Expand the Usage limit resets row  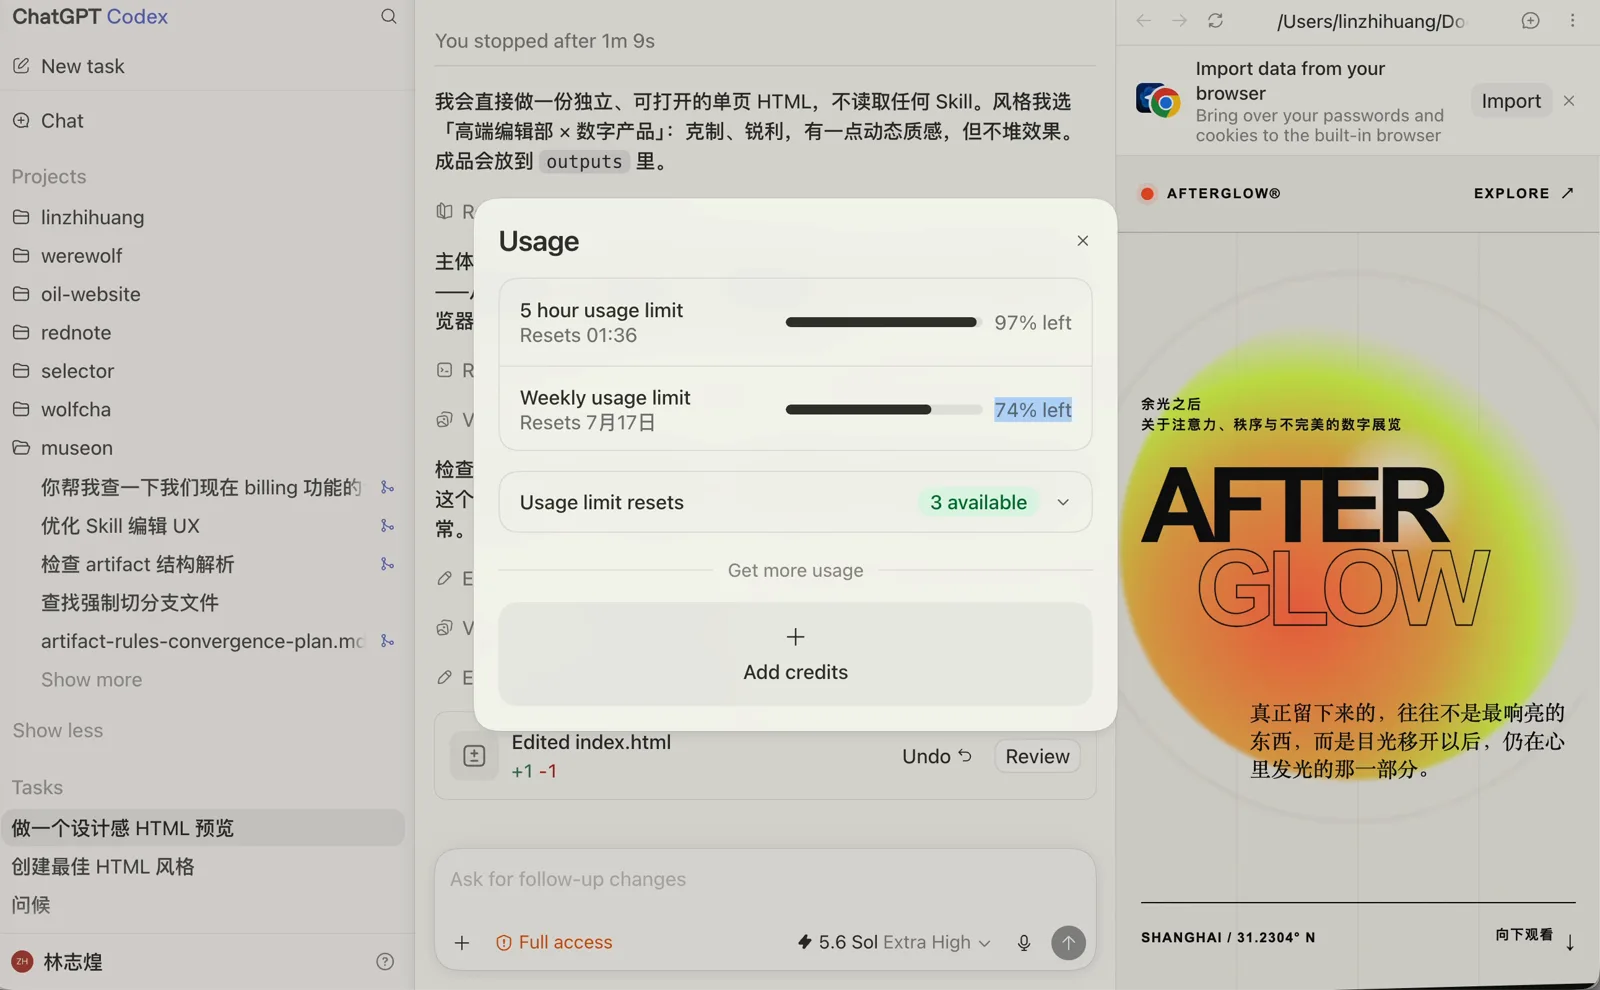click(795, 502)
